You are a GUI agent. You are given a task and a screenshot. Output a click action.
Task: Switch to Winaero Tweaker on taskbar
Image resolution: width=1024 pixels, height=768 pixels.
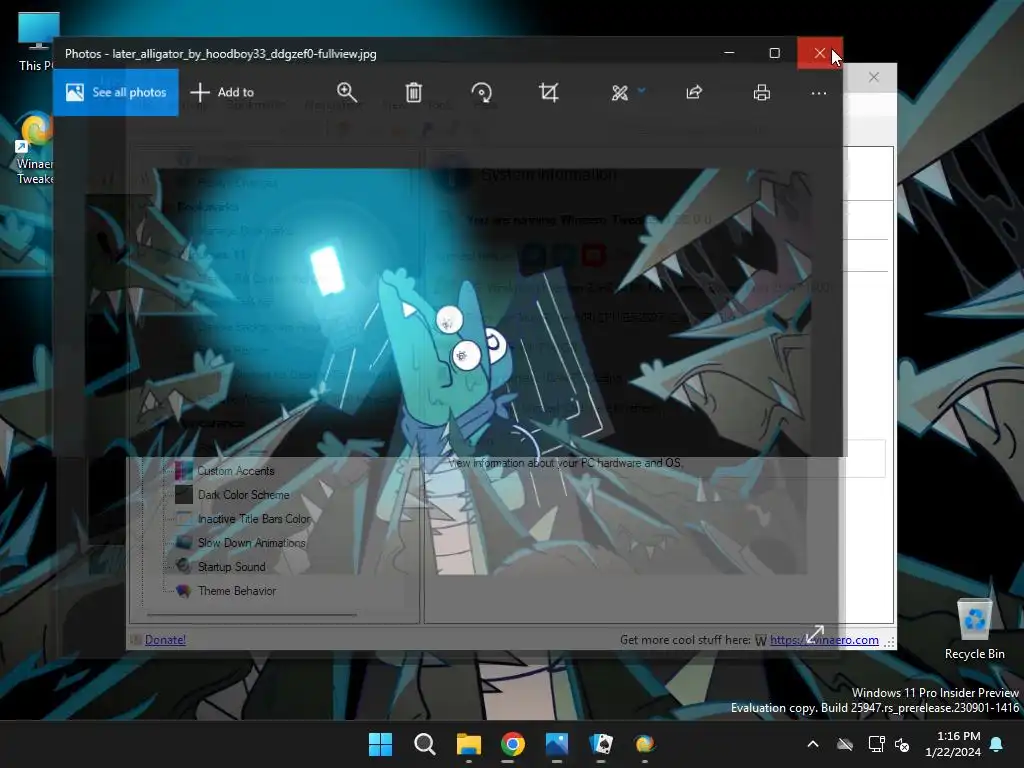(645, 744)
